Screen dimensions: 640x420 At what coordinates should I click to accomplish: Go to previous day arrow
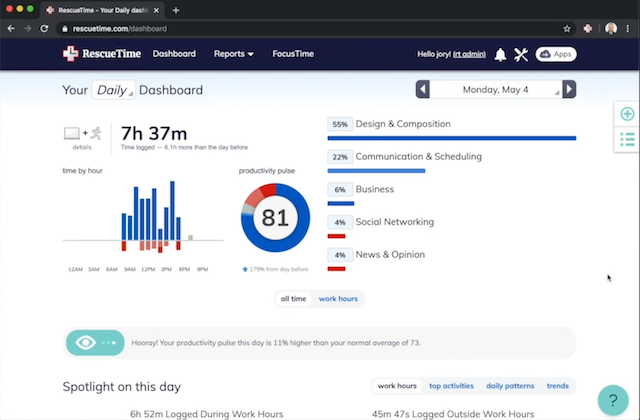pos(422,89)
